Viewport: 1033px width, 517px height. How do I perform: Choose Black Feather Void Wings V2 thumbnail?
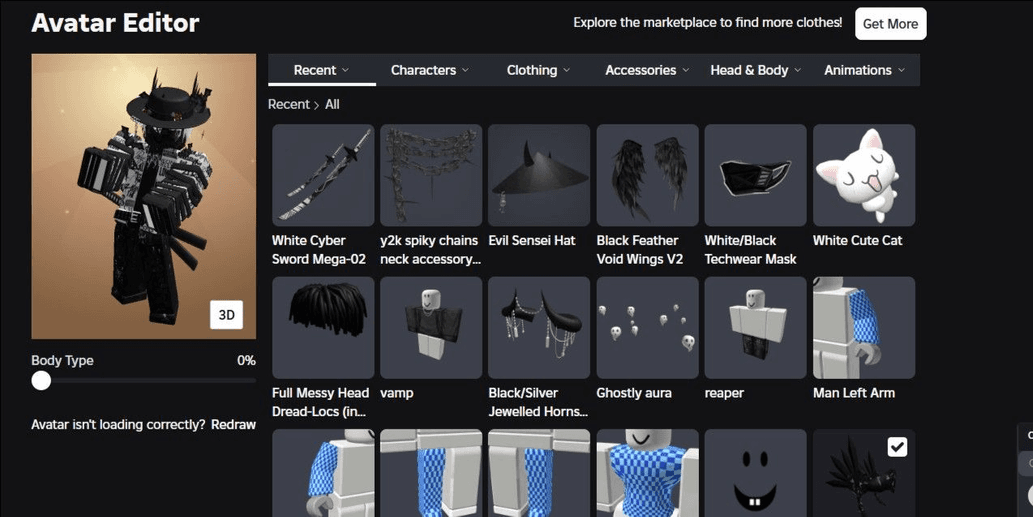pos(648,175)
